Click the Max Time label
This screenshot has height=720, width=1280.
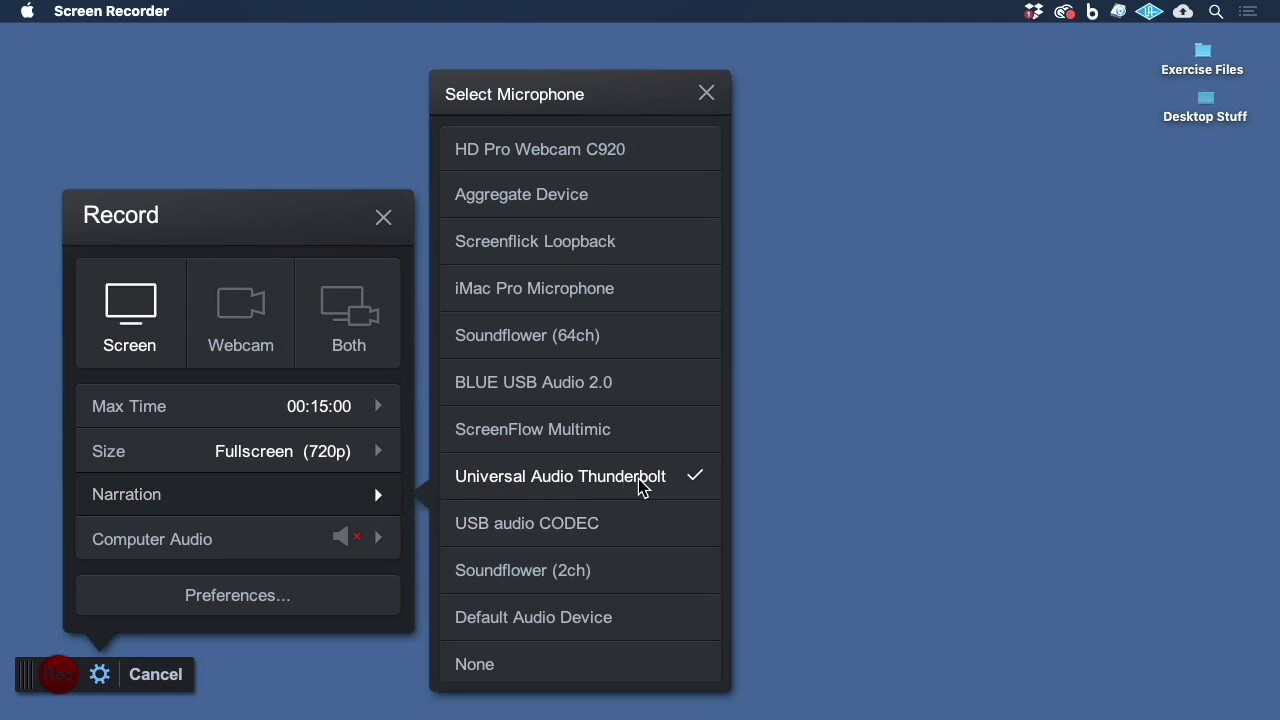click(x=129, y=406)
